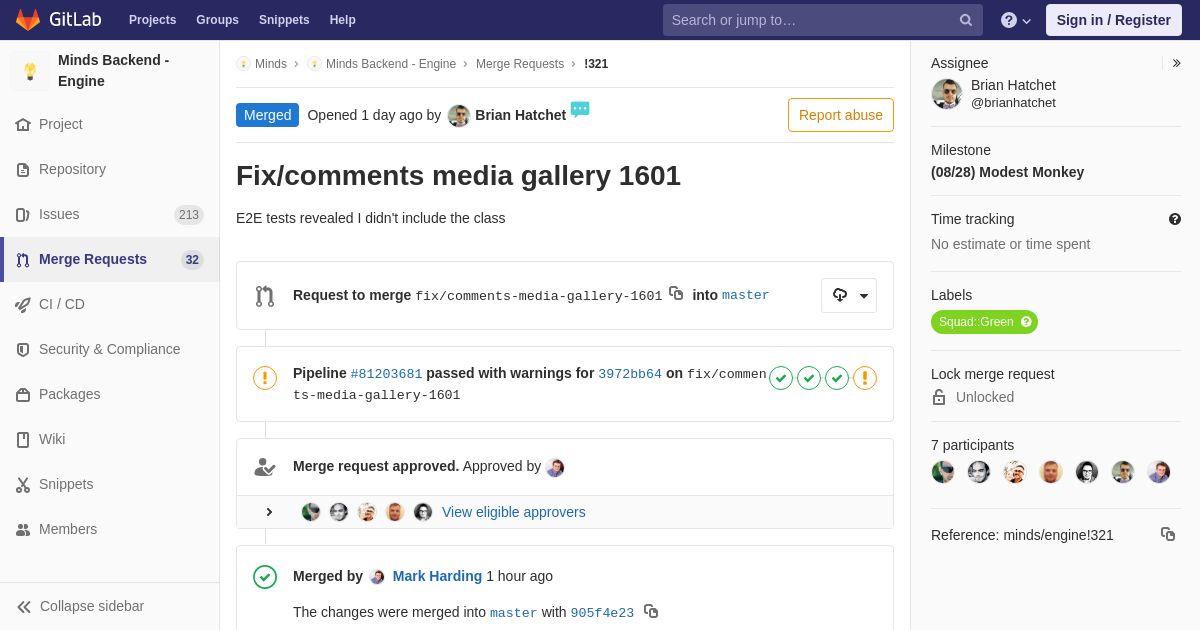
Task: Click Sign in / Register button
Action: pyautogui.click(x=1113, y=20)
